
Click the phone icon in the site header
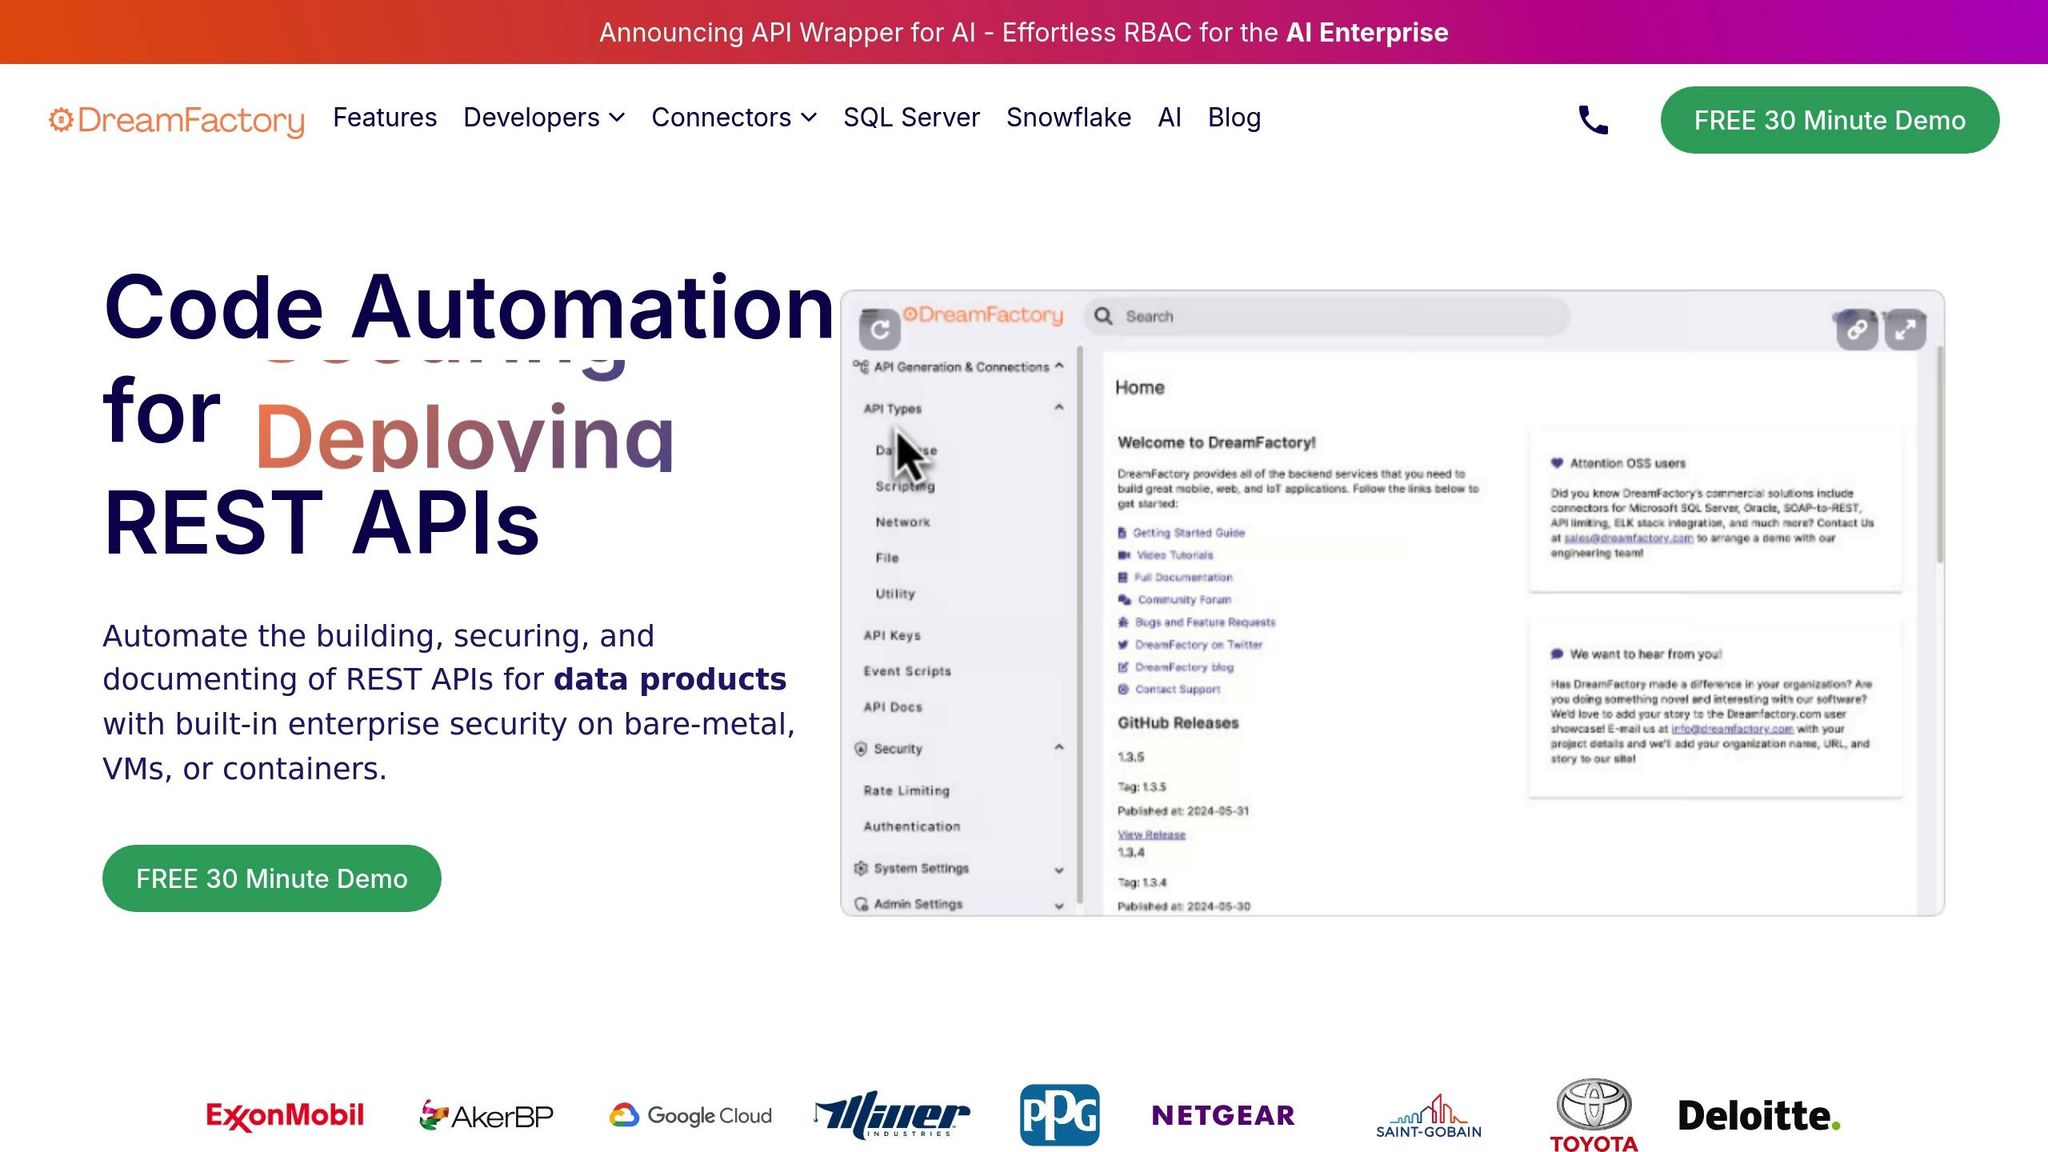click(x=1591, y=119)
